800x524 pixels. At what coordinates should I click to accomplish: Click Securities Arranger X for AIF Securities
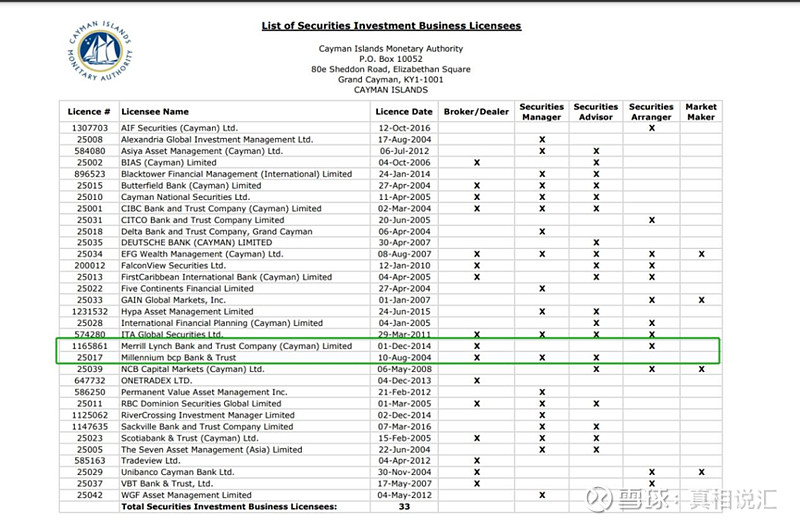[x=652, y=128]
